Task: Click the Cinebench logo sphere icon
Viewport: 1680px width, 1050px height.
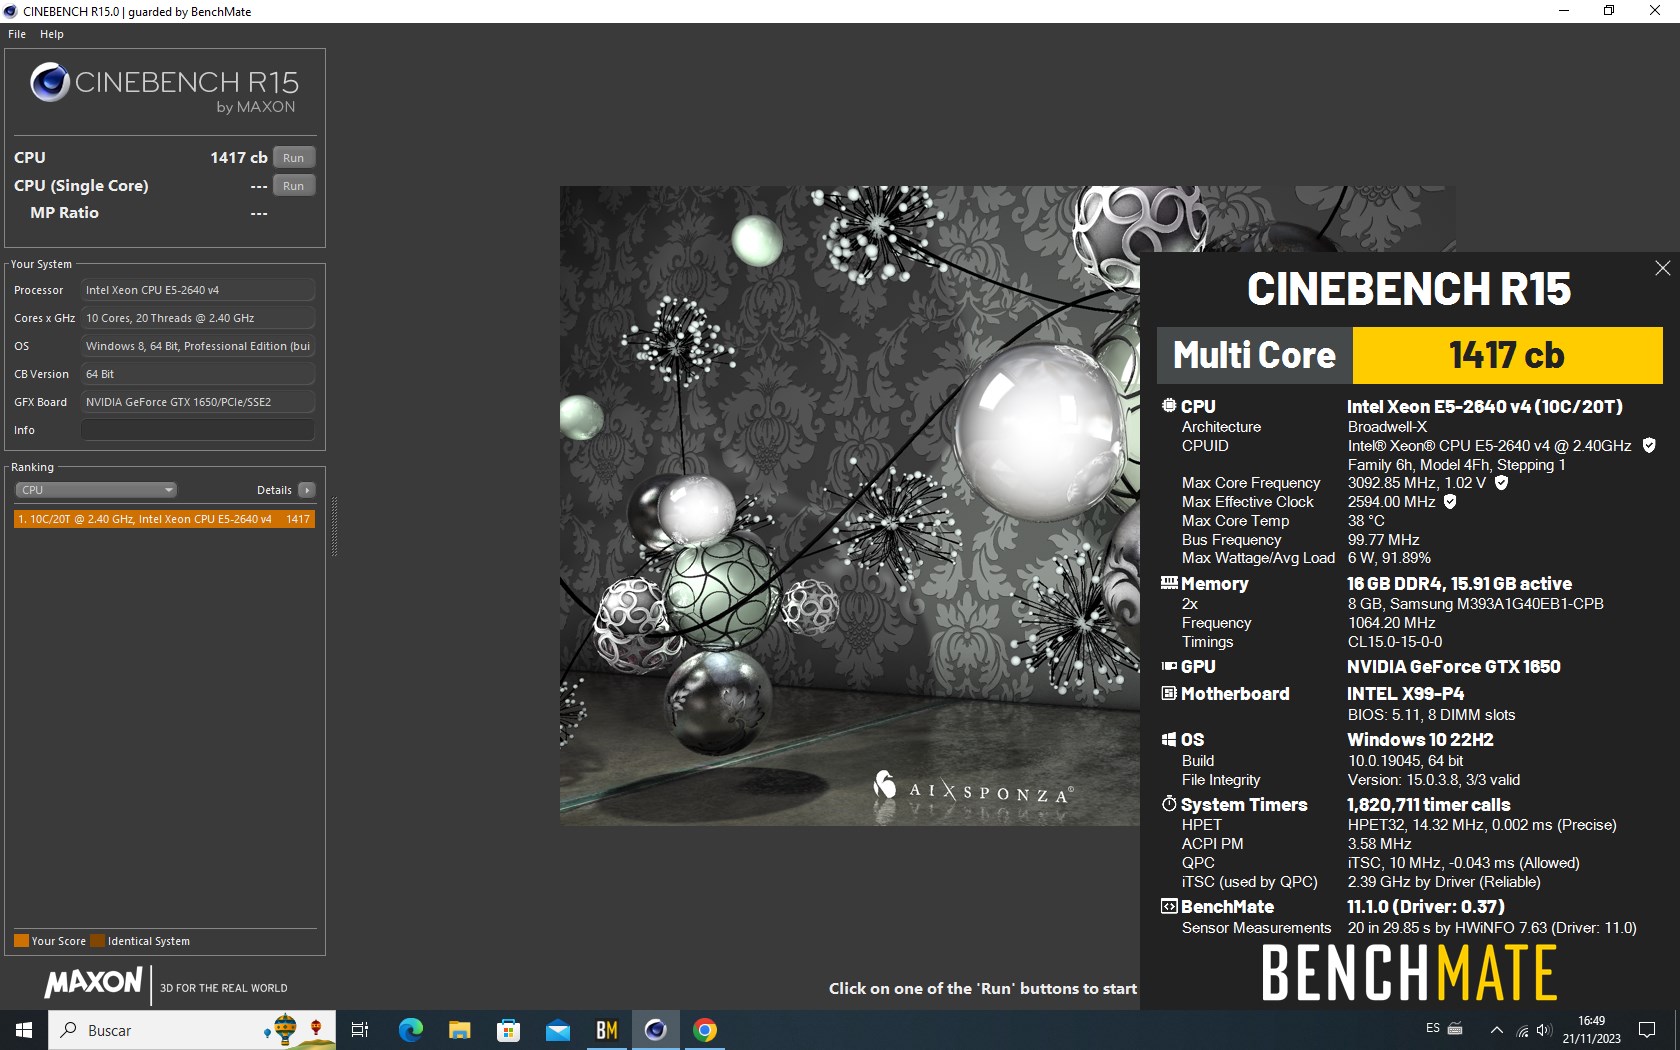Action: tap(49, 82)
